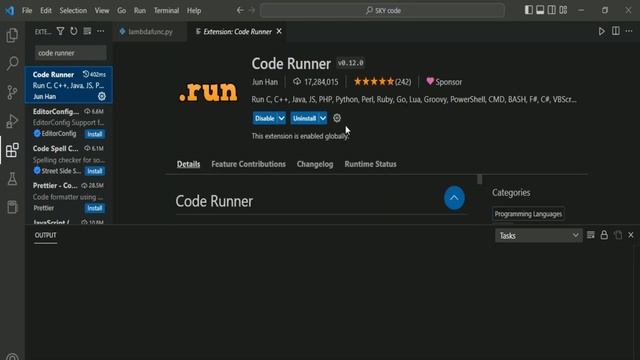Open editor more actions ellipsis
640x360 pixels.
[x=629, y=31]
